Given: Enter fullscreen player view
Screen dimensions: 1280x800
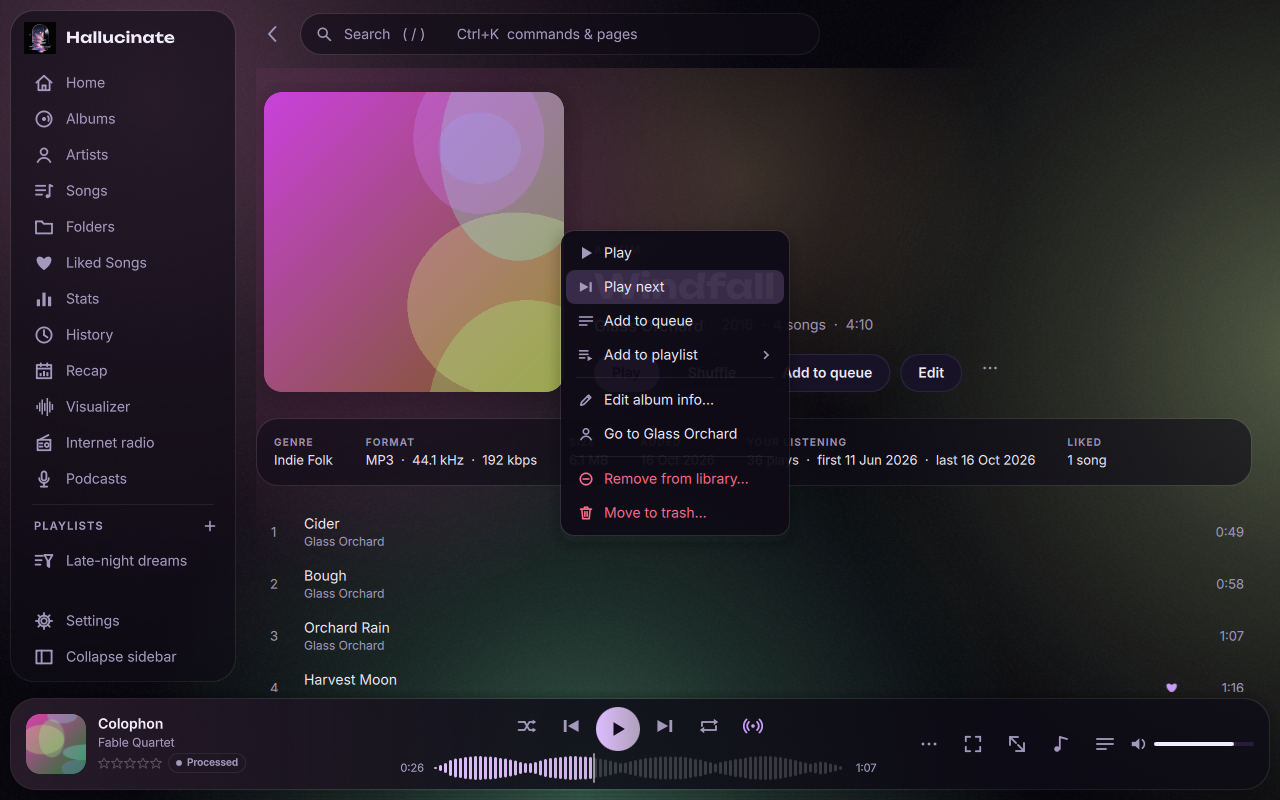Looking at the screenshot, I should pos(973,744).
